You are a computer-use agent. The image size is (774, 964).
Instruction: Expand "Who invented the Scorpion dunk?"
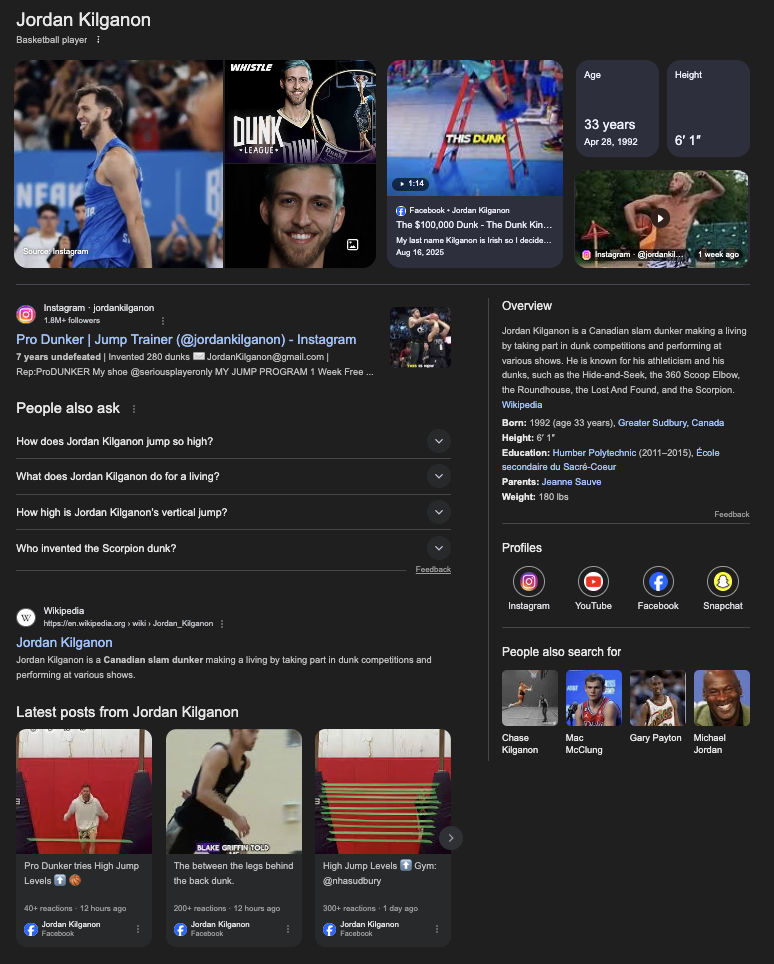pos(438,548)
